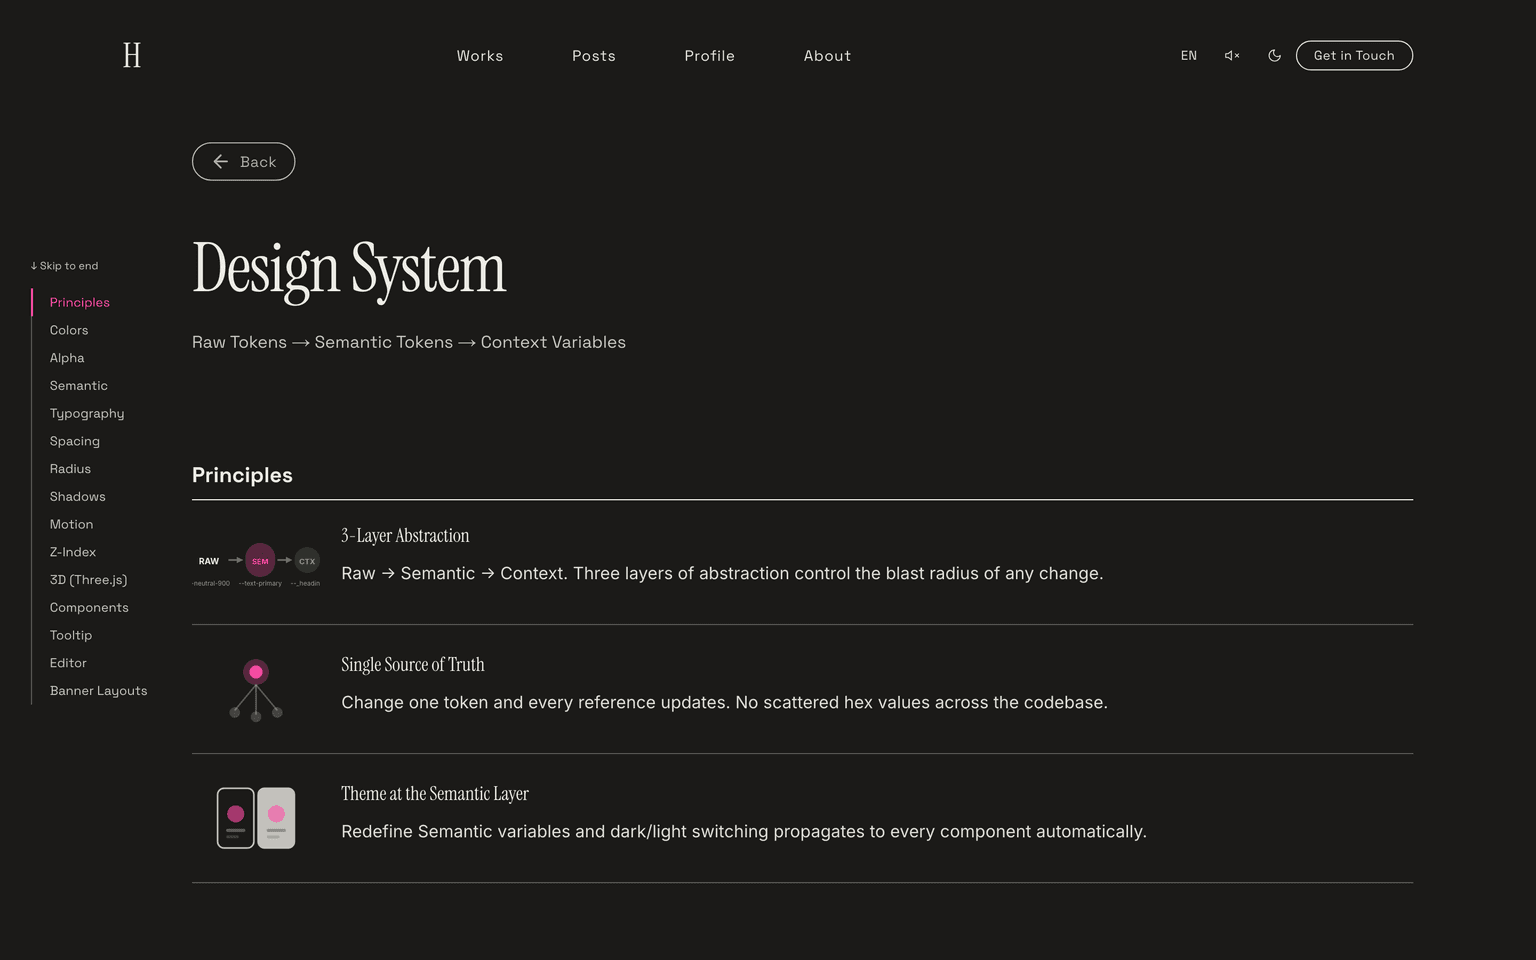
Task: Click the 3-Layer Abstraction heading
Action: click(x=405, y=536)
